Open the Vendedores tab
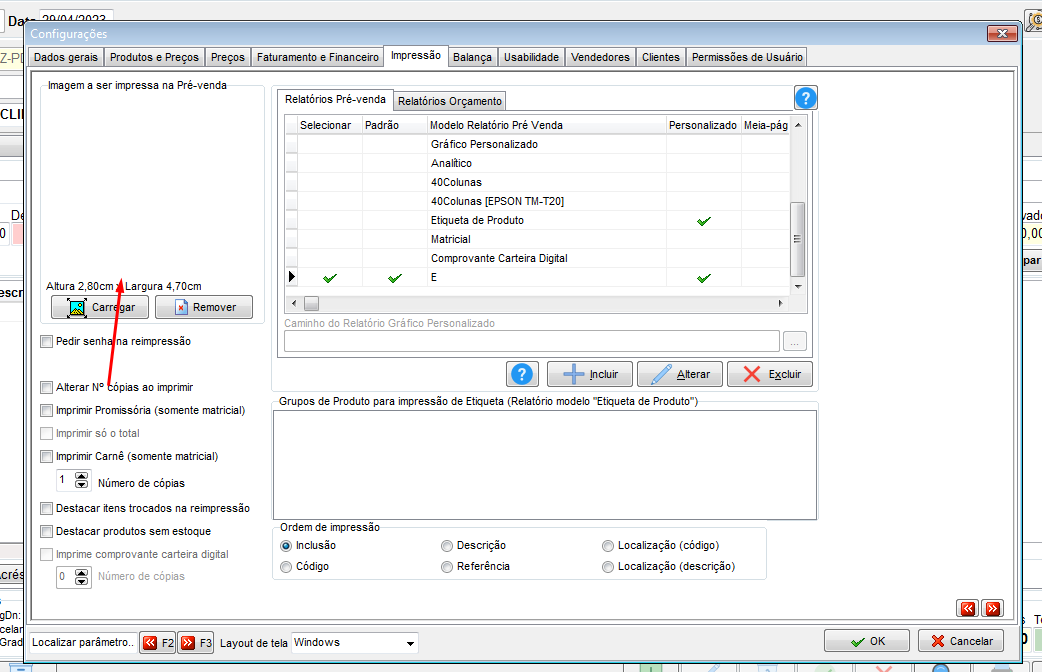 (600, 57)
